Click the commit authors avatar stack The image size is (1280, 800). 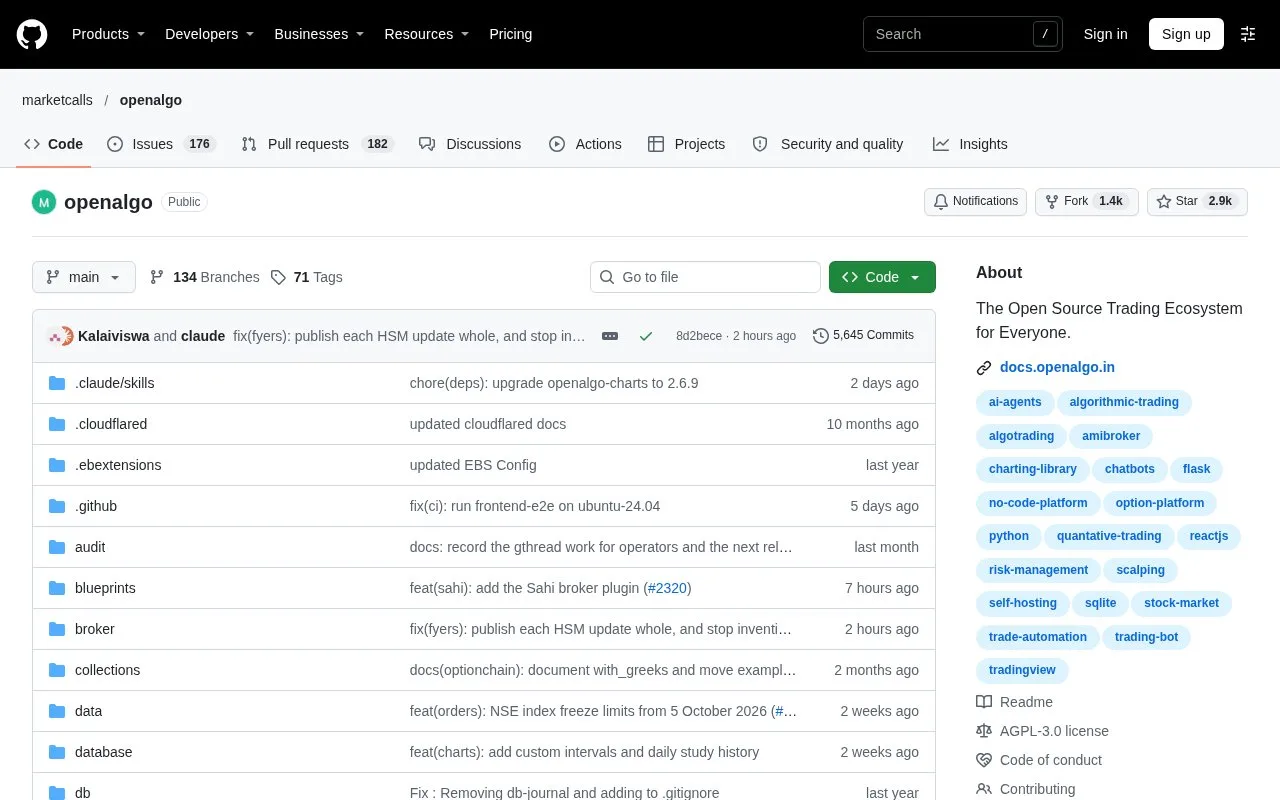coord(60,336)
